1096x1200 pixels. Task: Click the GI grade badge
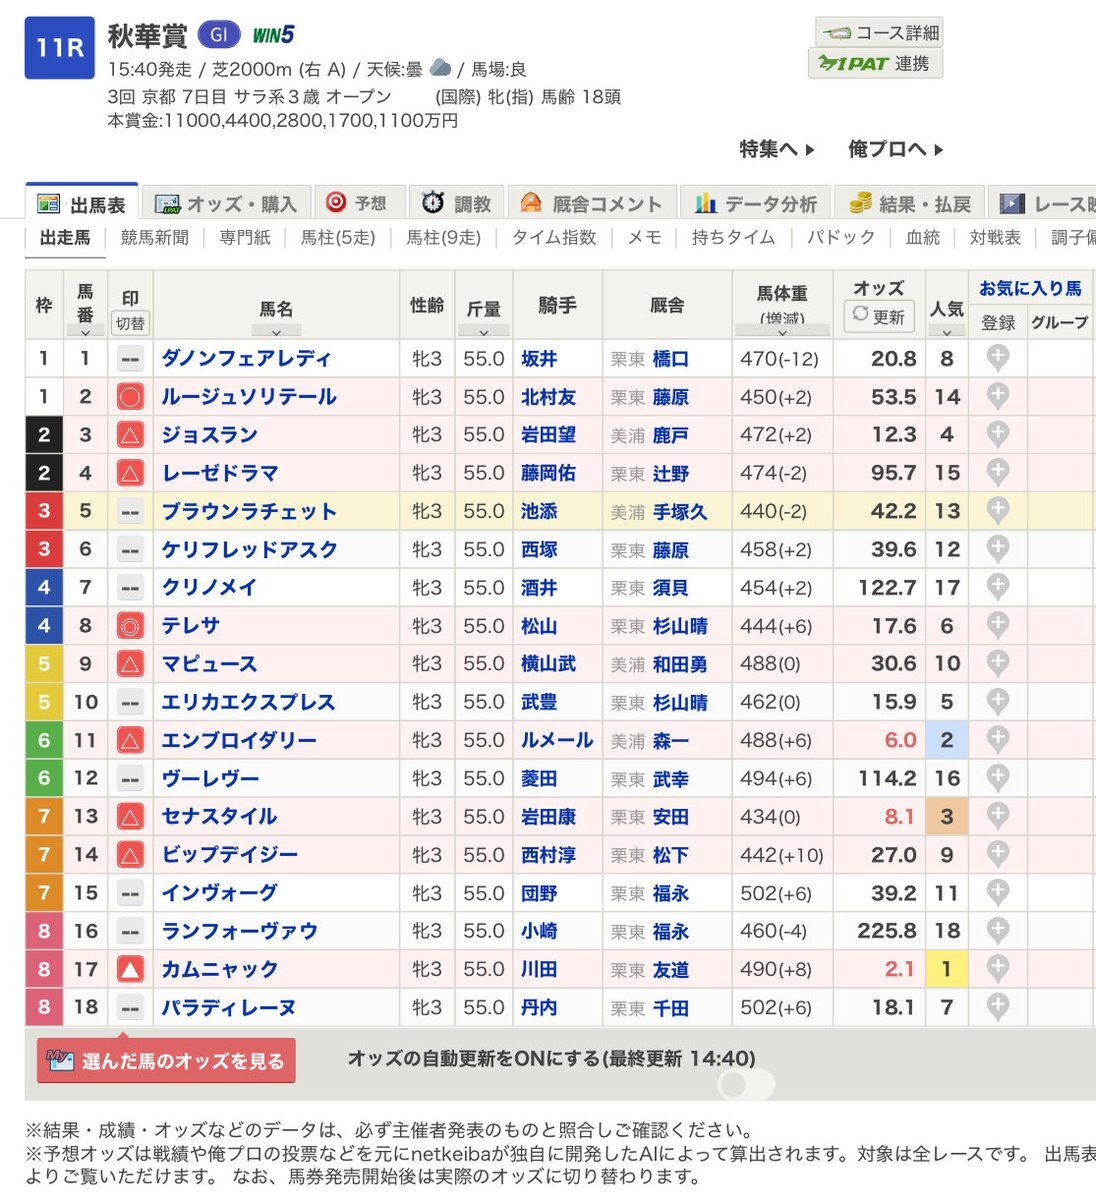coord(219,35)
